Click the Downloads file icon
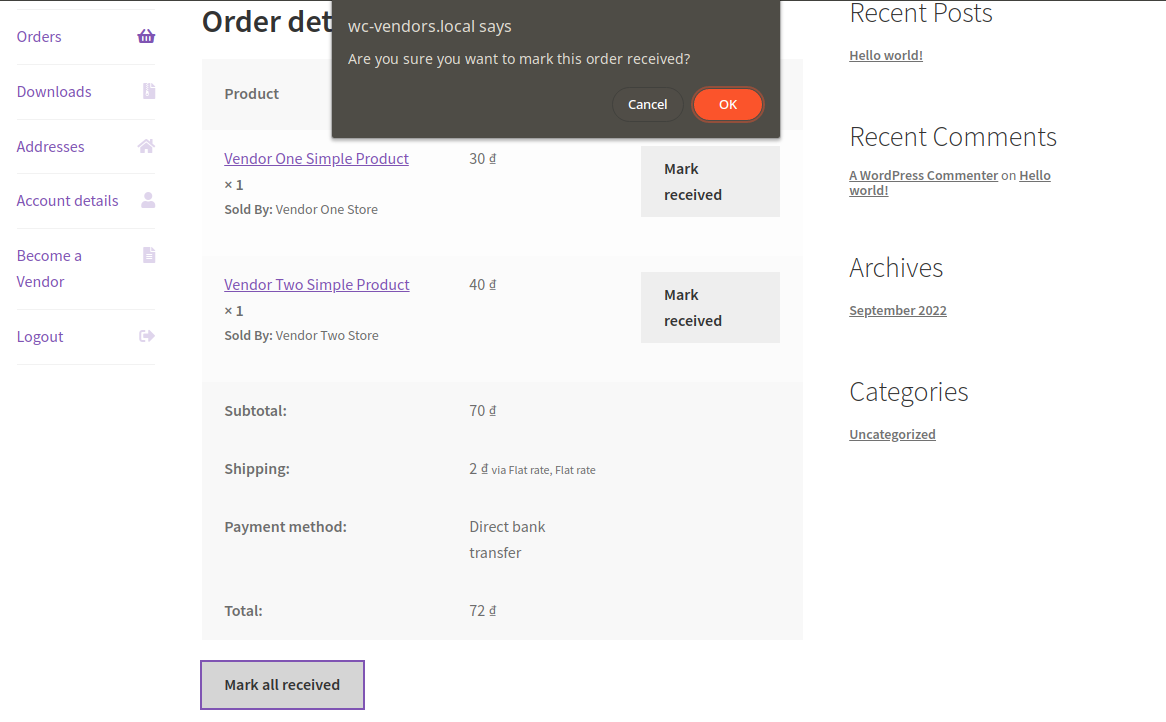This screenshot has width=1166, height=722. [x=149, y=91]
